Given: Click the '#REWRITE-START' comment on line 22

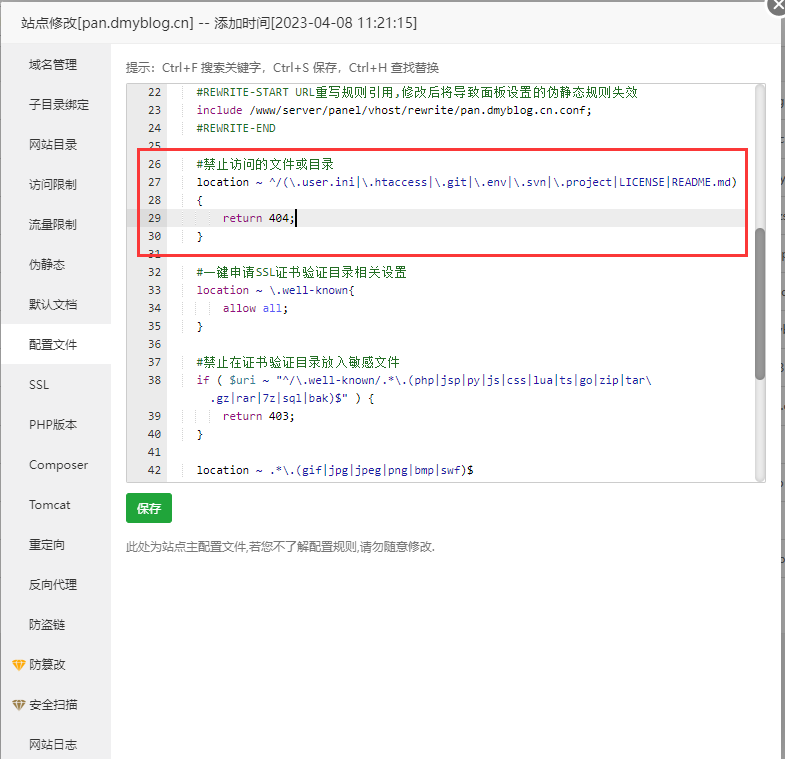Looking at the screenshot, I should pyautogui.click(x=417, y=92).
